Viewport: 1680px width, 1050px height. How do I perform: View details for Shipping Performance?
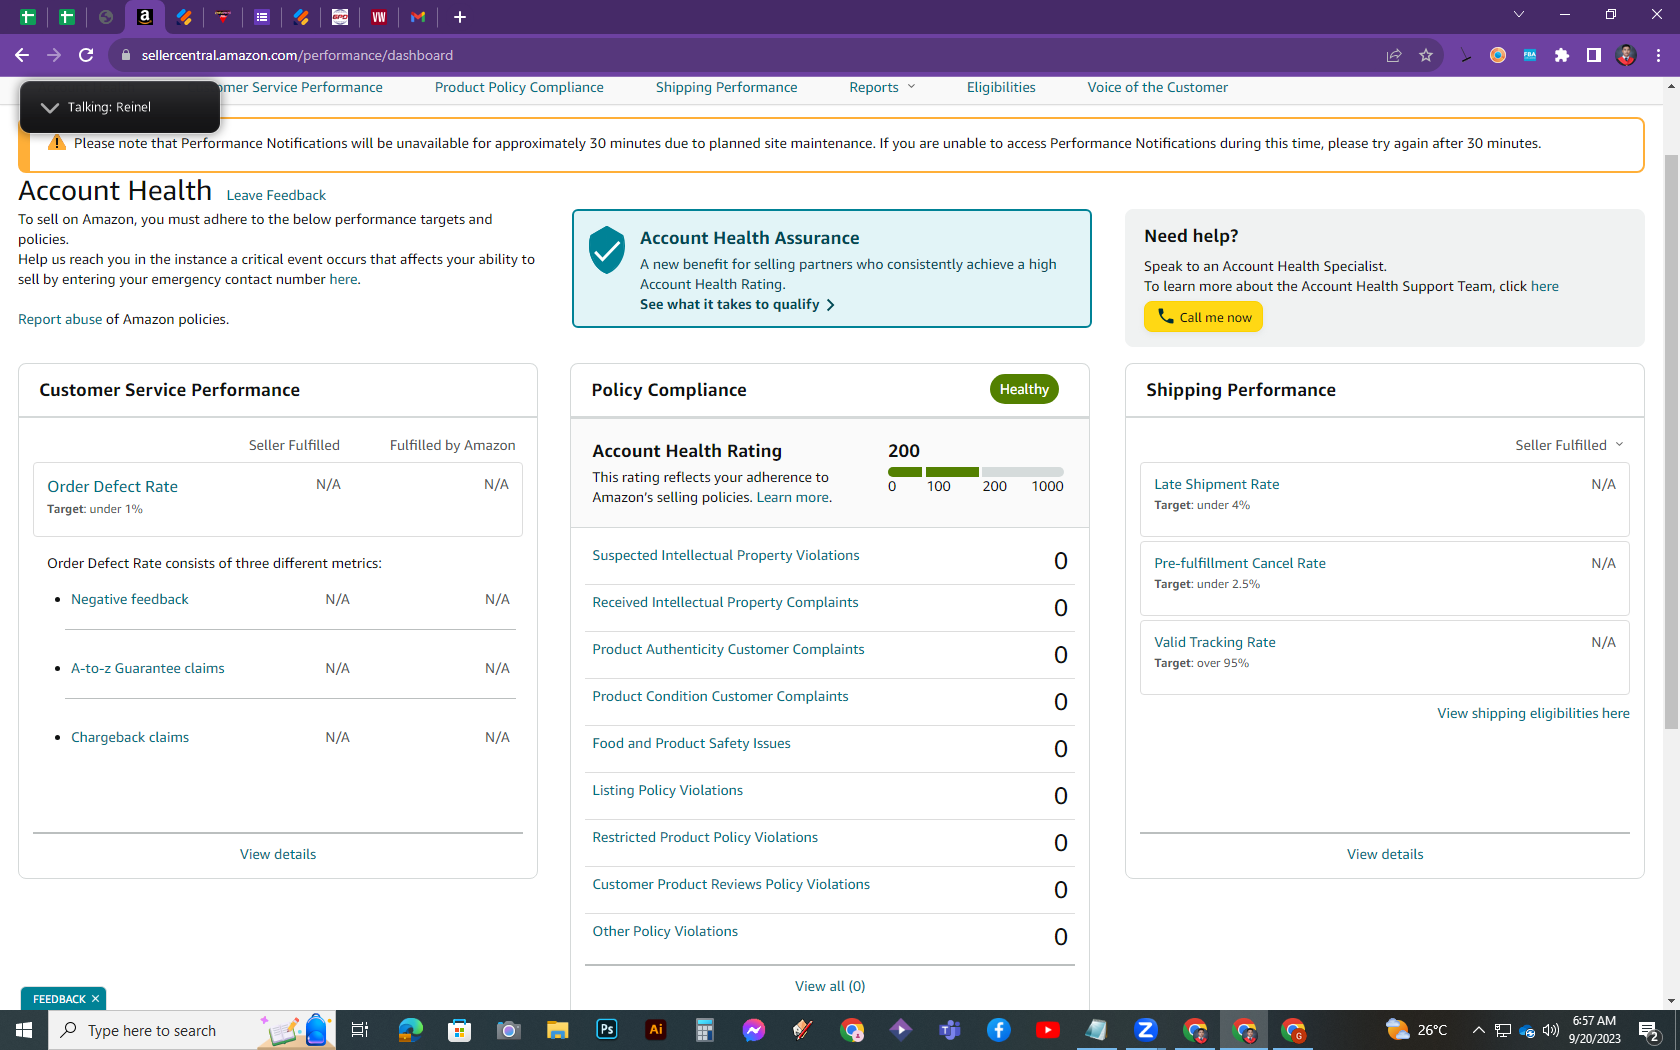pyautogui.click(x=1385, y=854)
